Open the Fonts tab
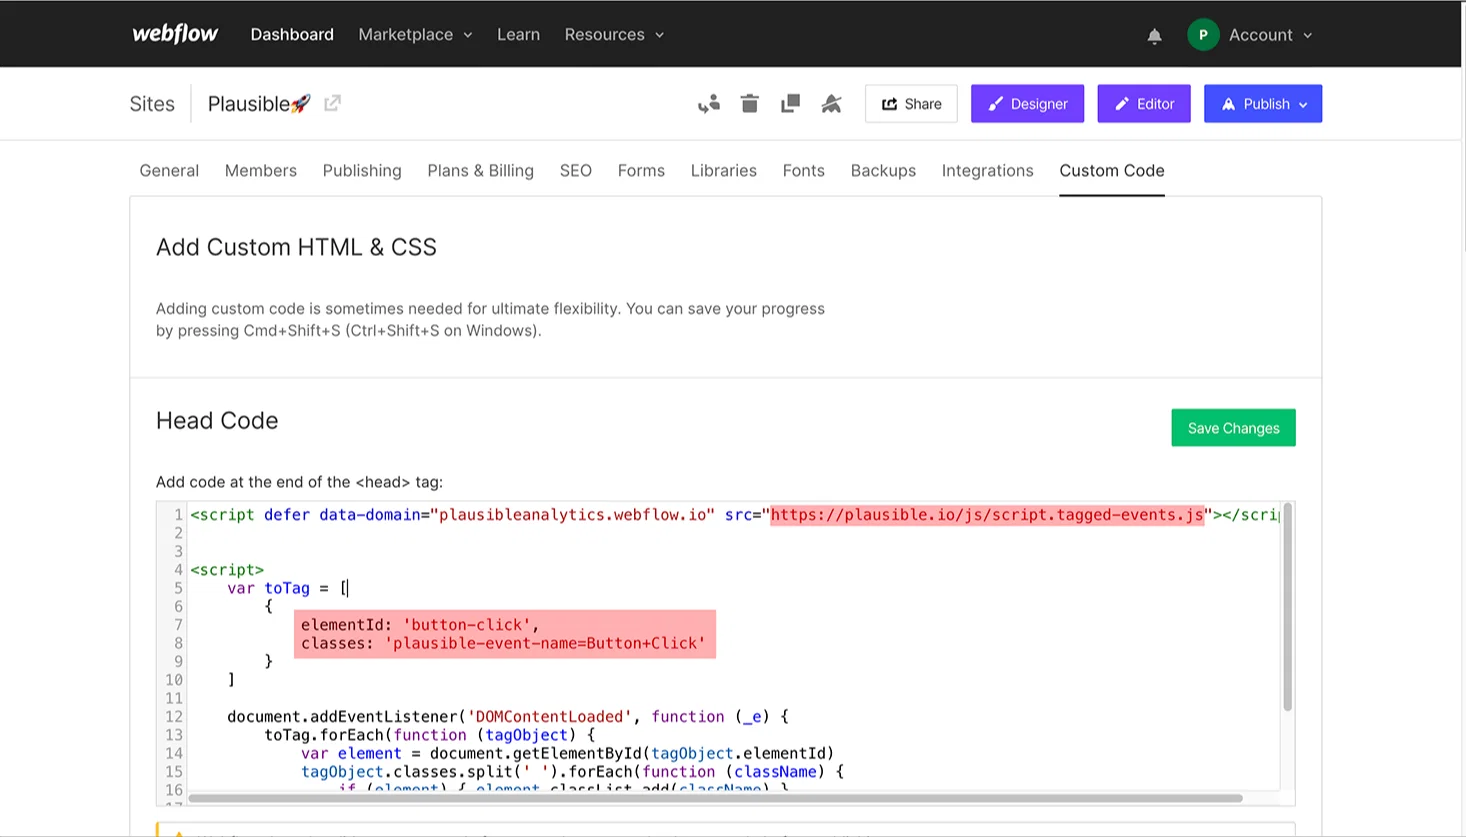This screenshot has width=1466, height=837. pos(804,171)
